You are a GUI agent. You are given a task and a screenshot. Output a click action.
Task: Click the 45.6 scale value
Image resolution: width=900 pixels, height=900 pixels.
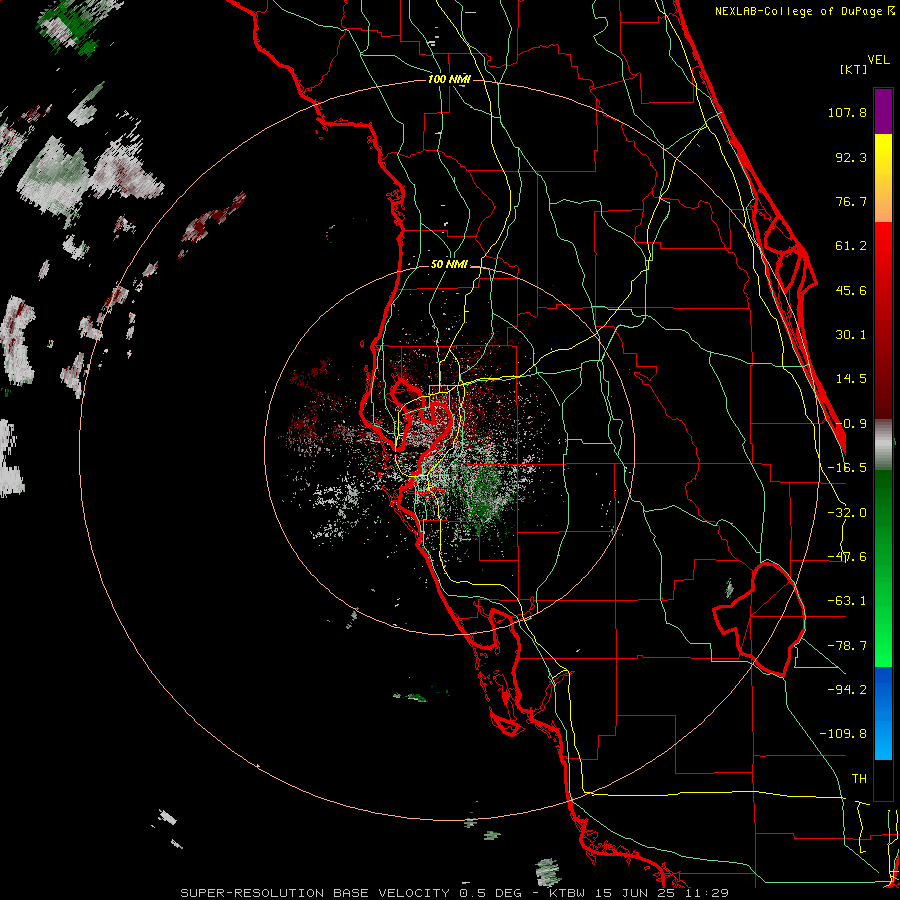coord(851,290)
